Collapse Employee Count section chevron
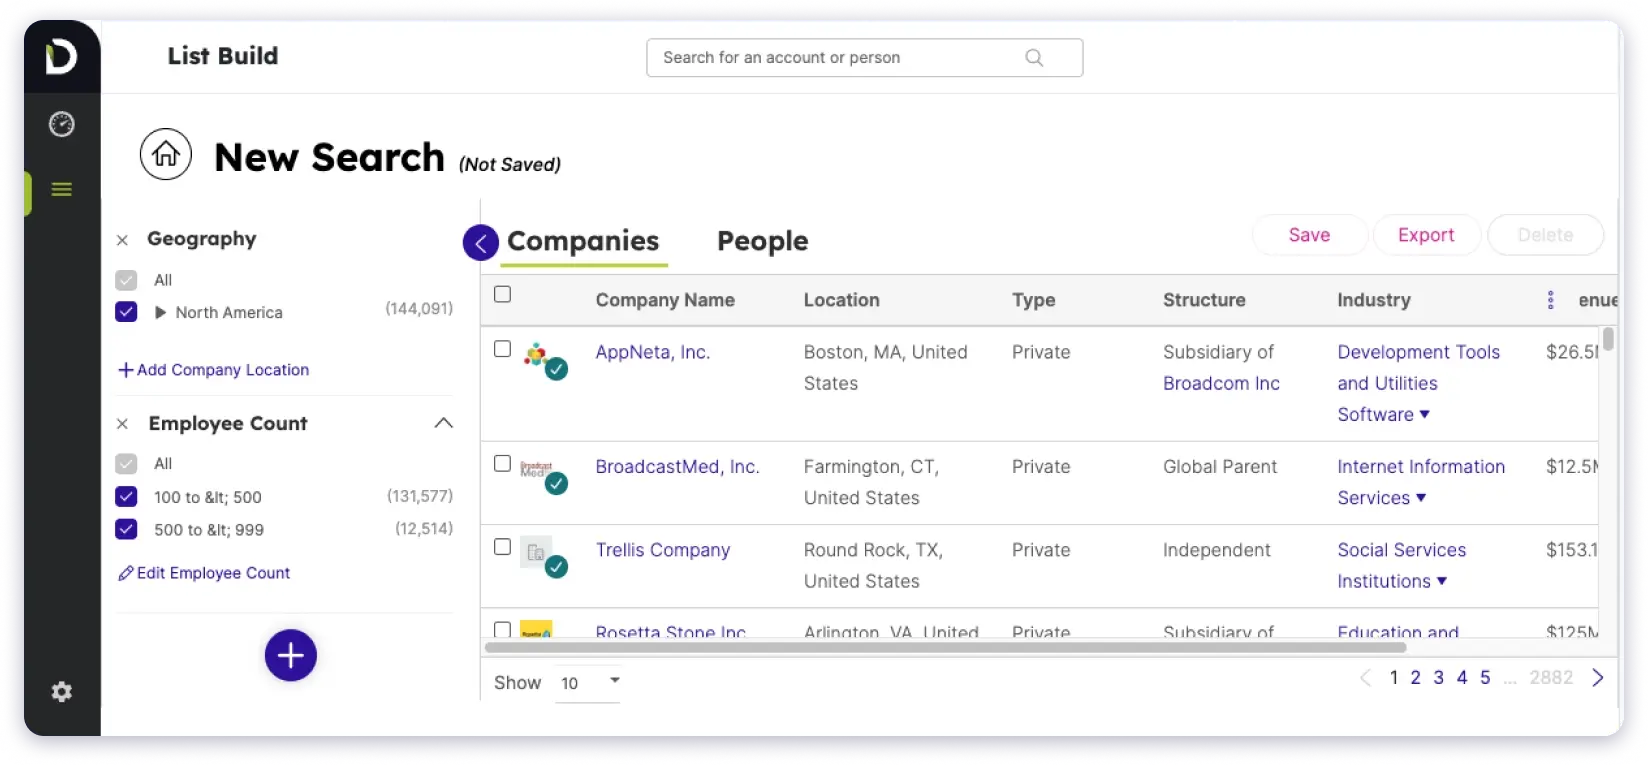The width and height of the screenshot is (1648, 765). 444,423
